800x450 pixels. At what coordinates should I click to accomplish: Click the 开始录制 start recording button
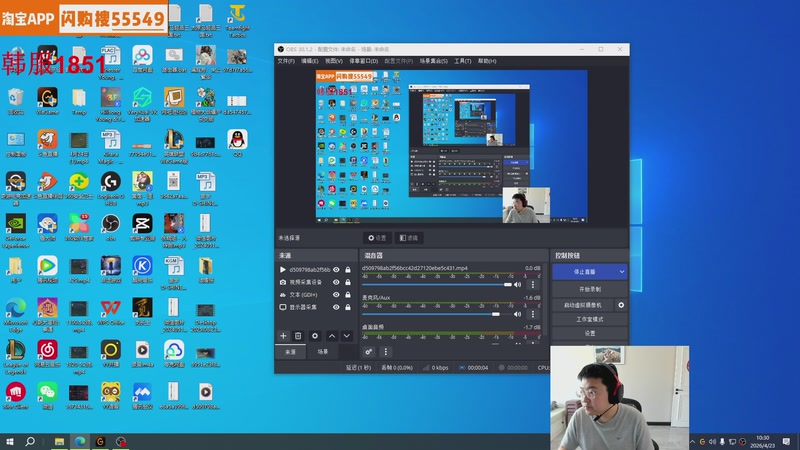click(590, 289)
